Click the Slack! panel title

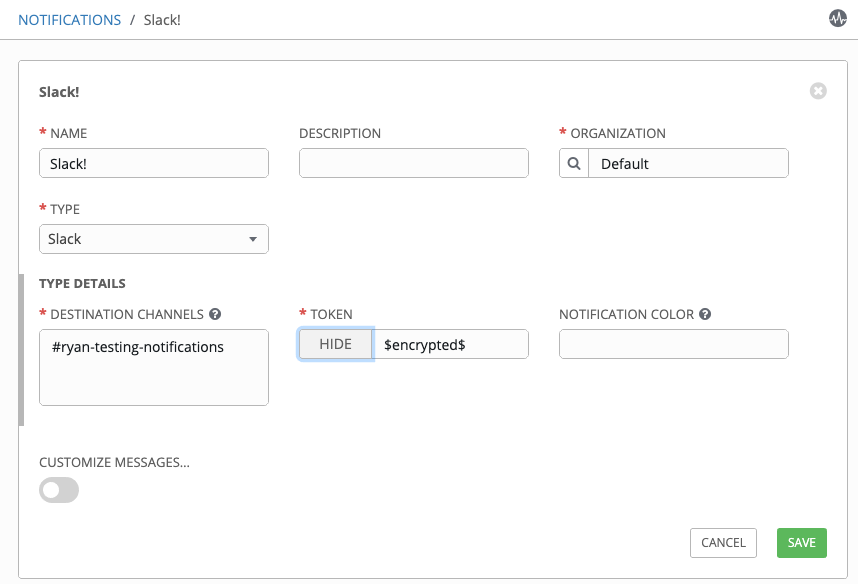[x=59, y=92]
